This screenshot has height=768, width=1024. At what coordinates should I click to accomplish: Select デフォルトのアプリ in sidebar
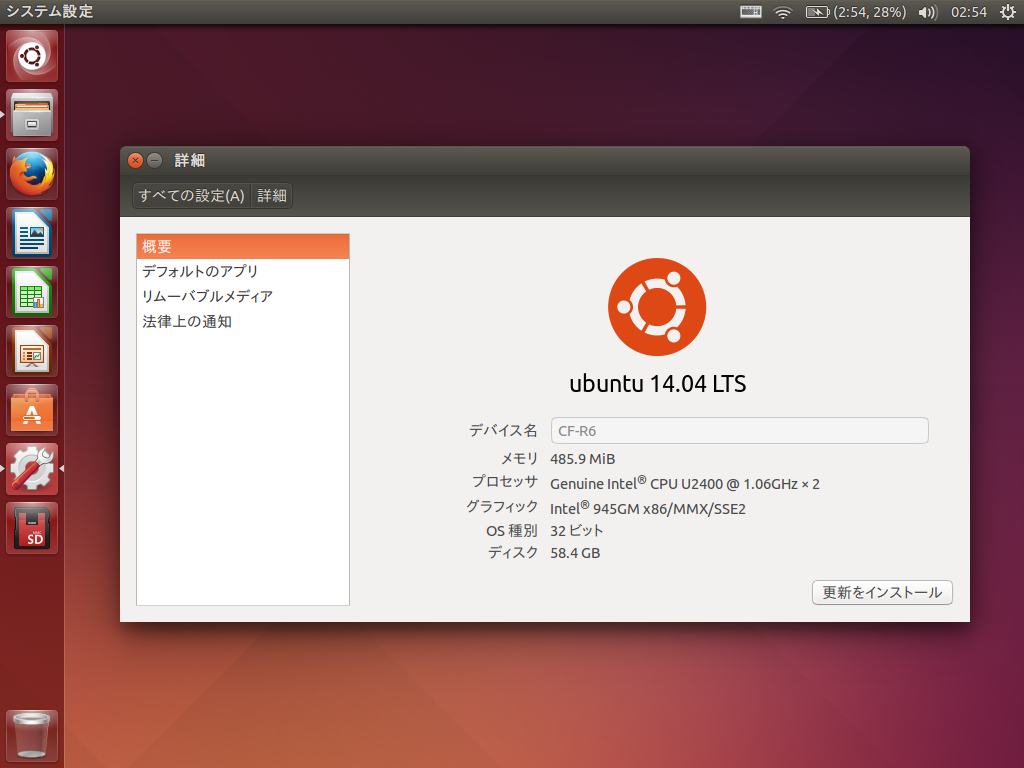click(243, 271)
